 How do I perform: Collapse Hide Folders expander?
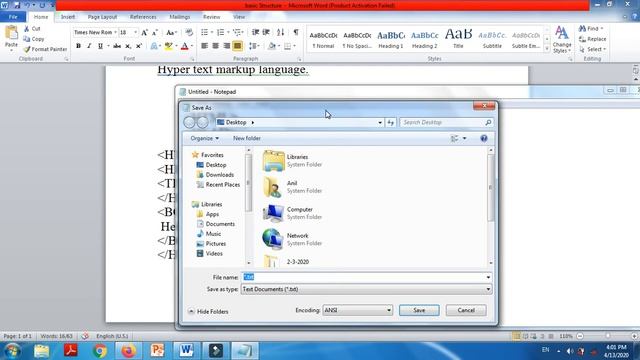208,311
